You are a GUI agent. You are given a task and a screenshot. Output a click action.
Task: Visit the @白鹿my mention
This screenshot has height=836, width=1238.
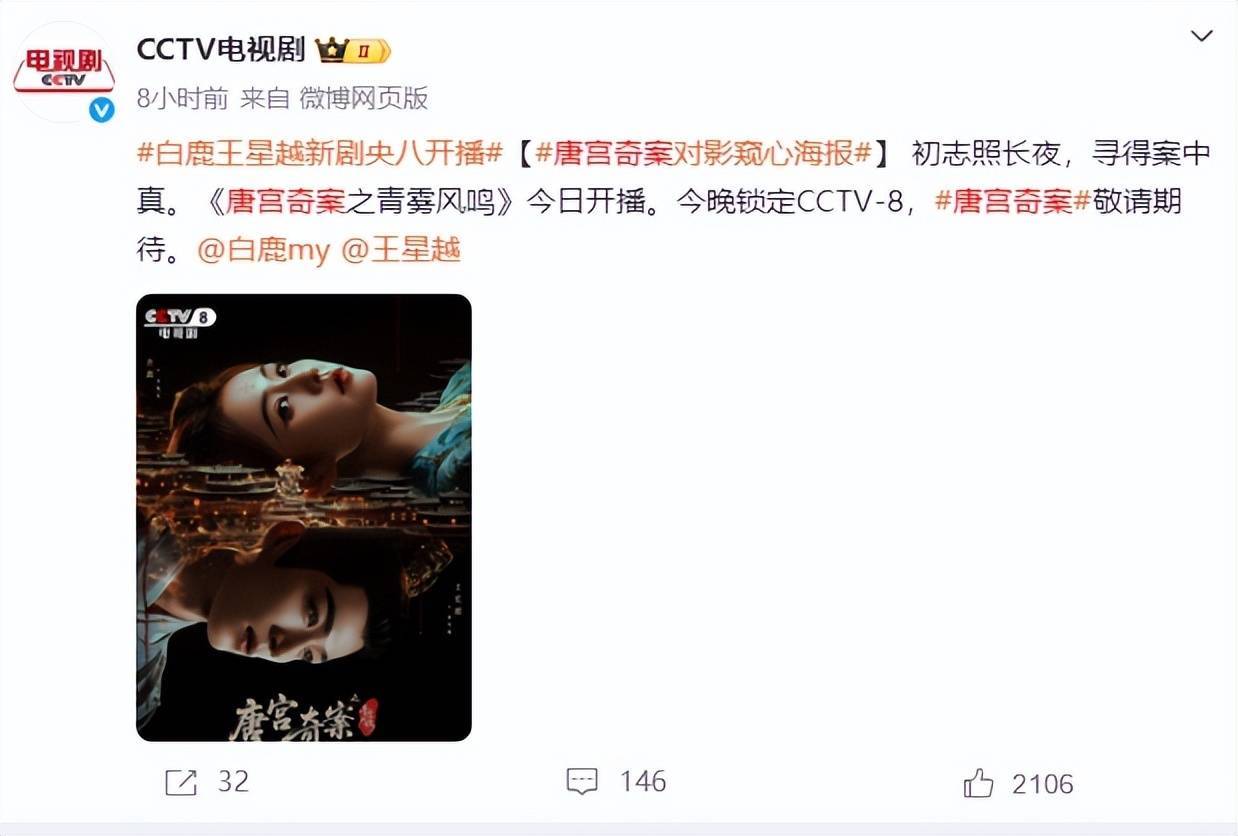pyautogui.click(x=263, y=250)
